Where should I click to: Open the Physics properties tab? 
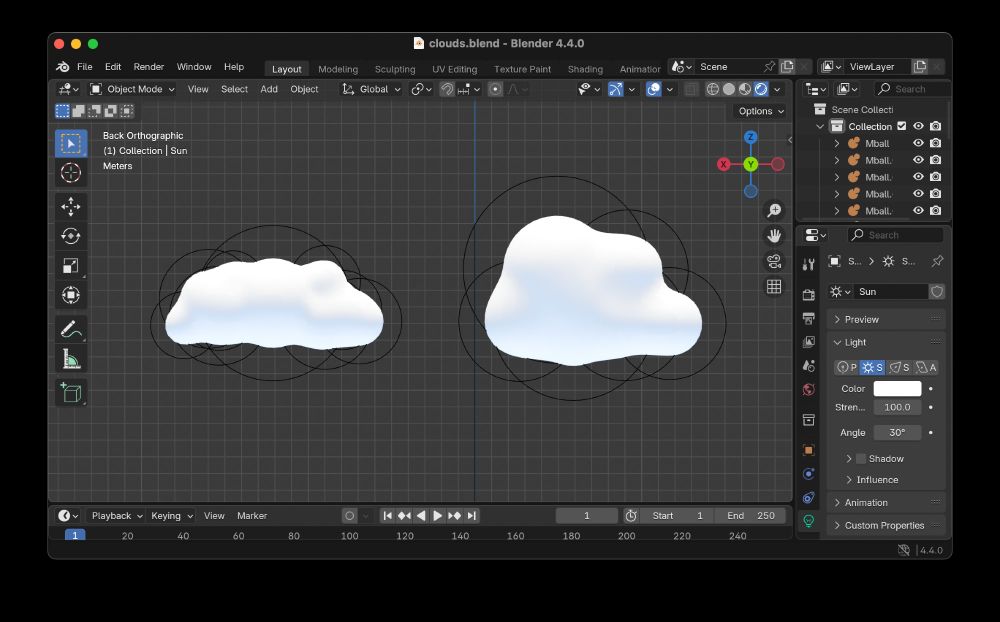809,473
